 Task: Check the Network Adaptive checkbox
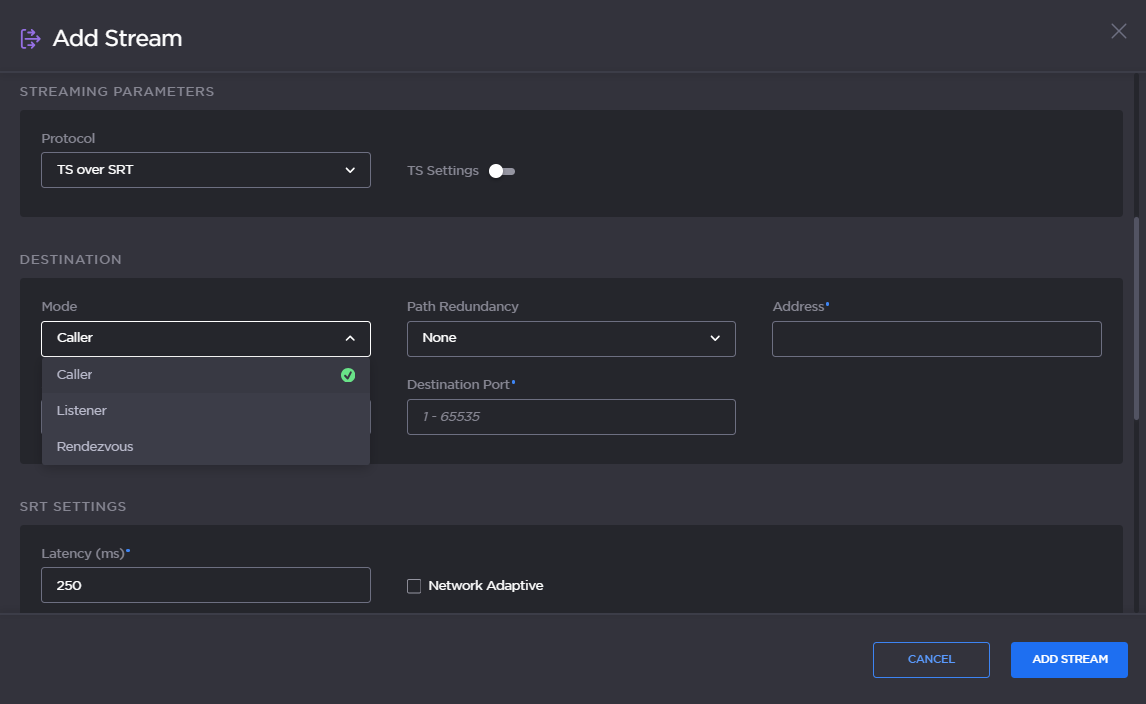pos(414,586)
